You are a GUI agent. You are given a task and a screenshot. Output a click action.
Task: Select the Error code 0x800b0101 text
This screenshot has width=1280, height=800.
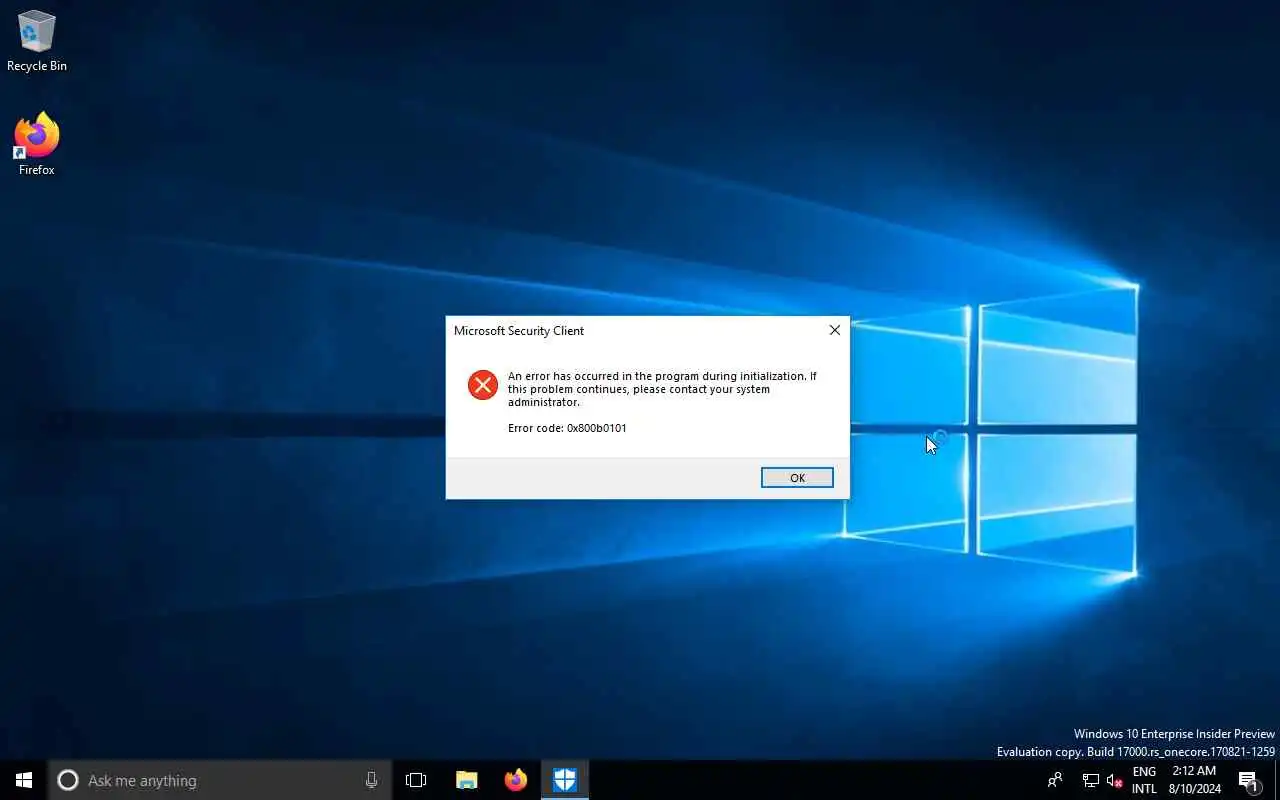[x=567, y=428]
